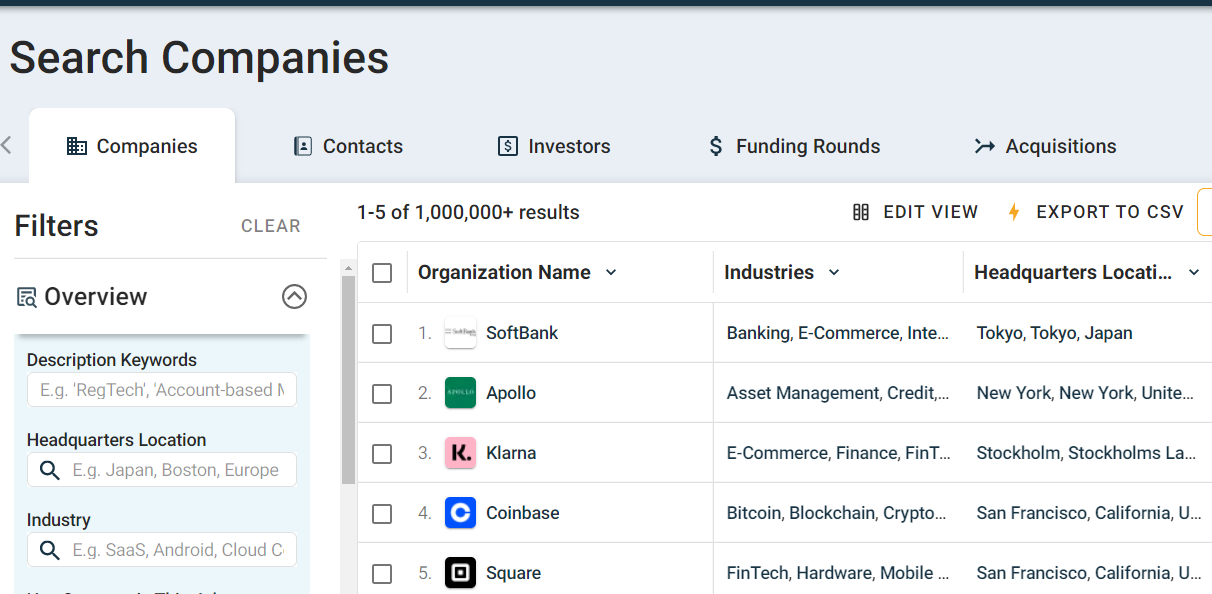Open the Funding Rounds tab
Screen dimensions: 1212x594
click(x=794, y=146)
